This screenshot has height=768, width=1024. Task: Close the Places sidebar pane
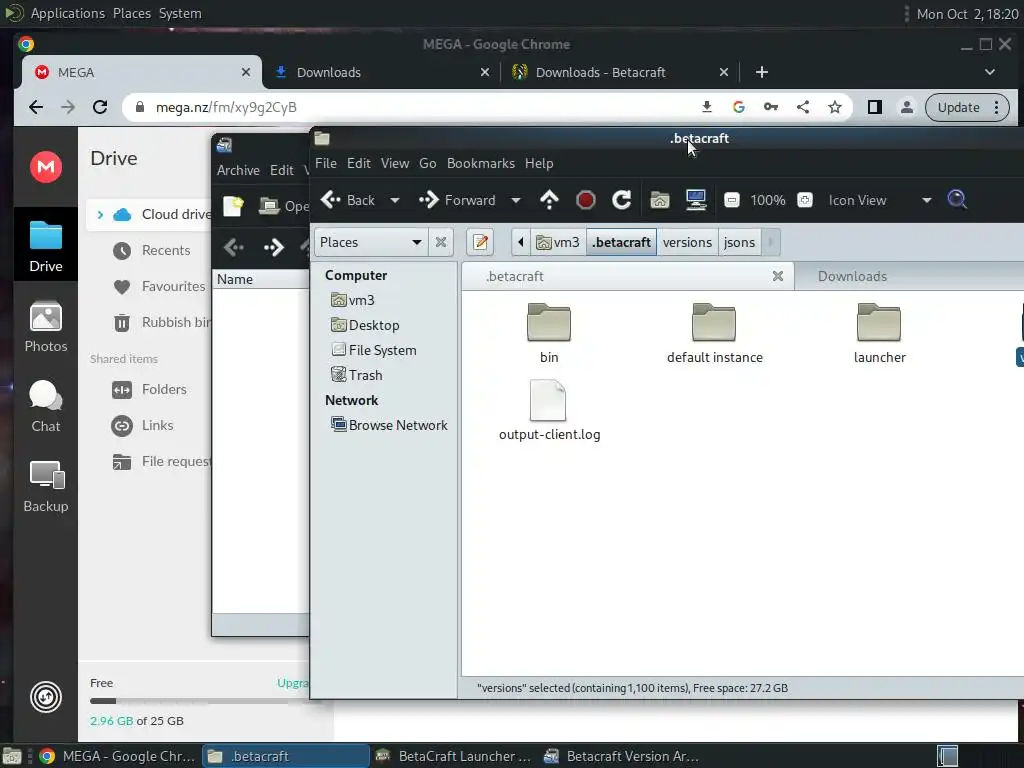441,242
